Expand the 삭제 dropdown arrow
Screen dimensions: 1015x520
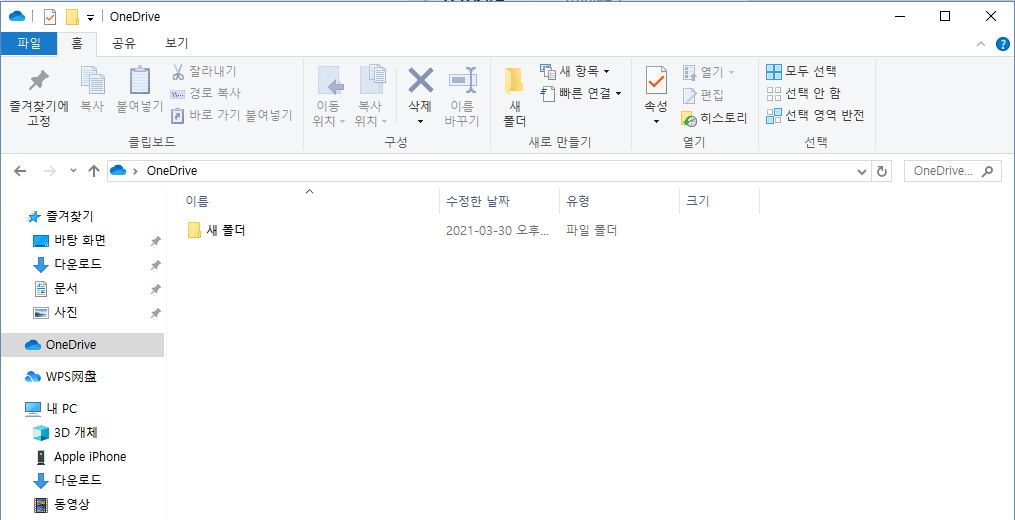coord(420,121)
